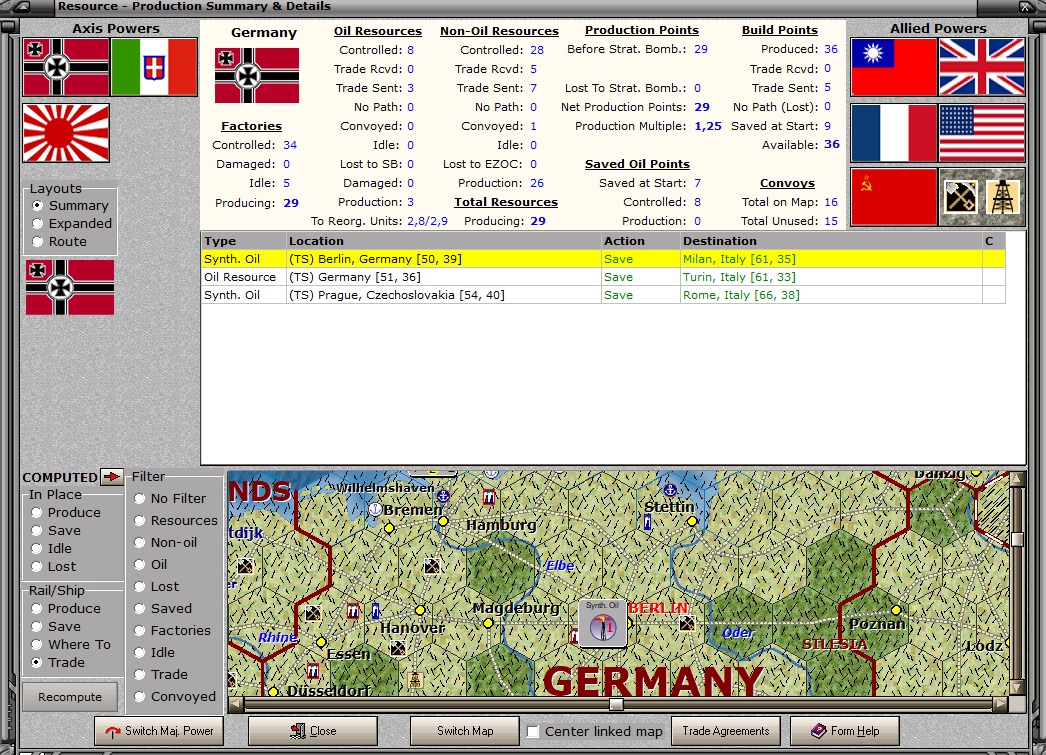This screenshot has width=1046, height=755.
Task: Click the German flag below Layouts
Action: pos(70,287)
